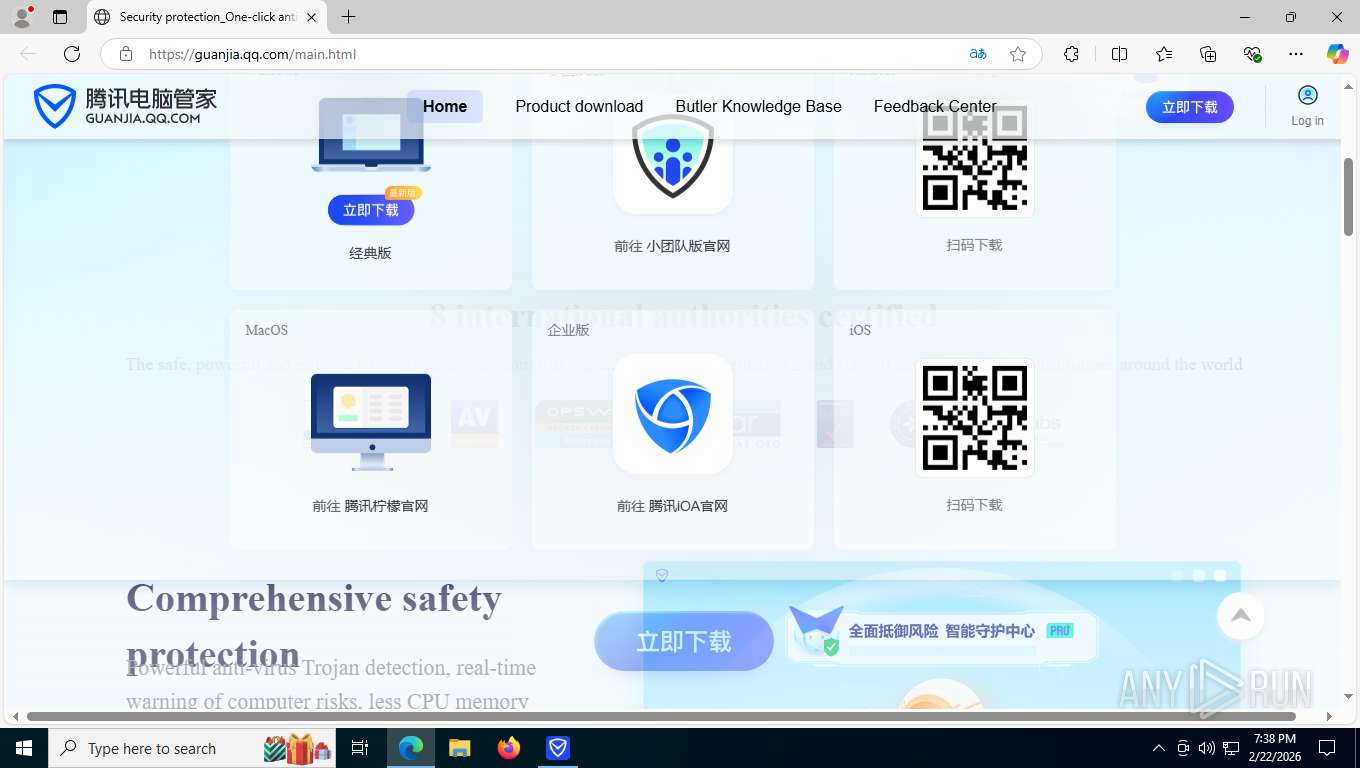Click the Tencent PC Manager logo
The height and width of the screenshot is (768, 1360).
click(125, 106)
